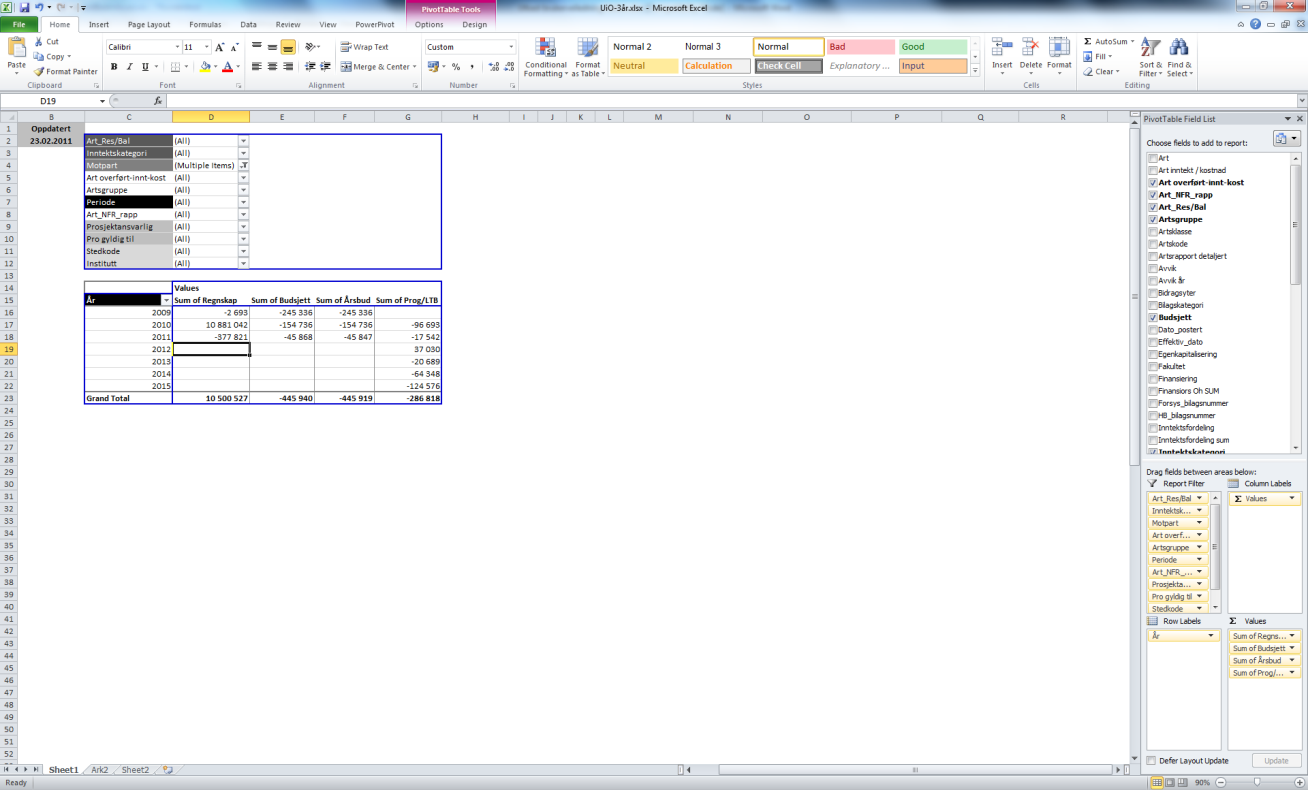Increase font size with Grow Font
The image size is (1308, 790).
220,47
